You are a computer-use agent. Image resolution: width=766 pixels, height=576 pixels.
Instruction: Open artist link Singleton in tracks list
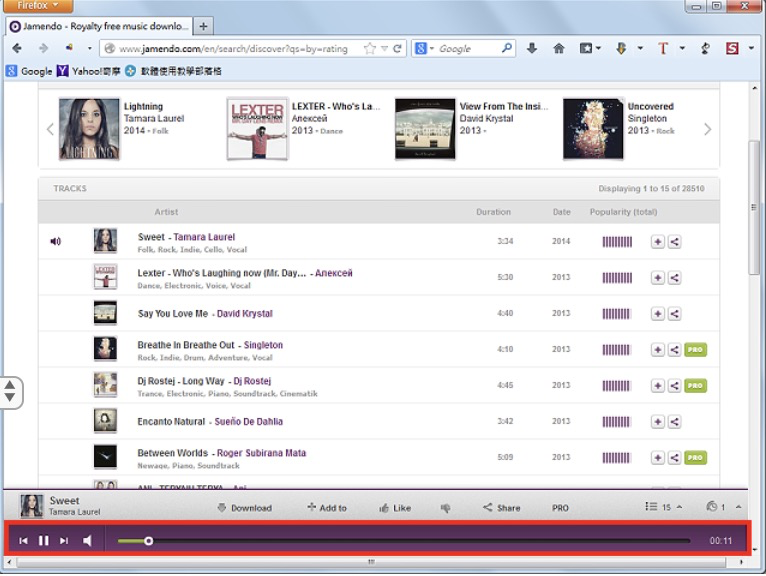[x=263, y=345]
